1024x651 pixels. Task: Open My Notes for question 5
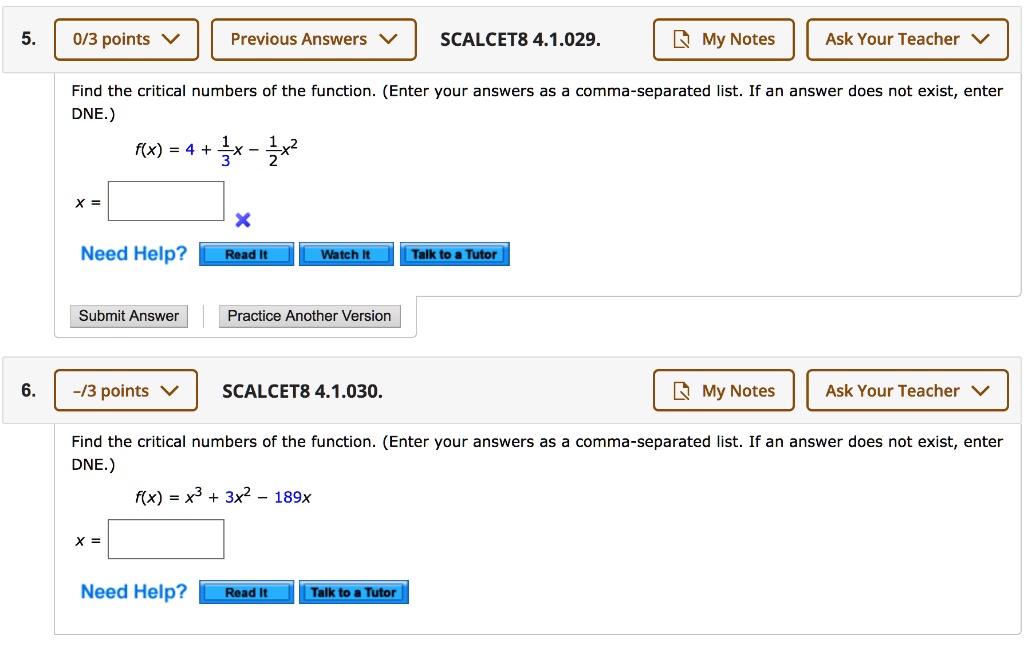pos(723,39)
